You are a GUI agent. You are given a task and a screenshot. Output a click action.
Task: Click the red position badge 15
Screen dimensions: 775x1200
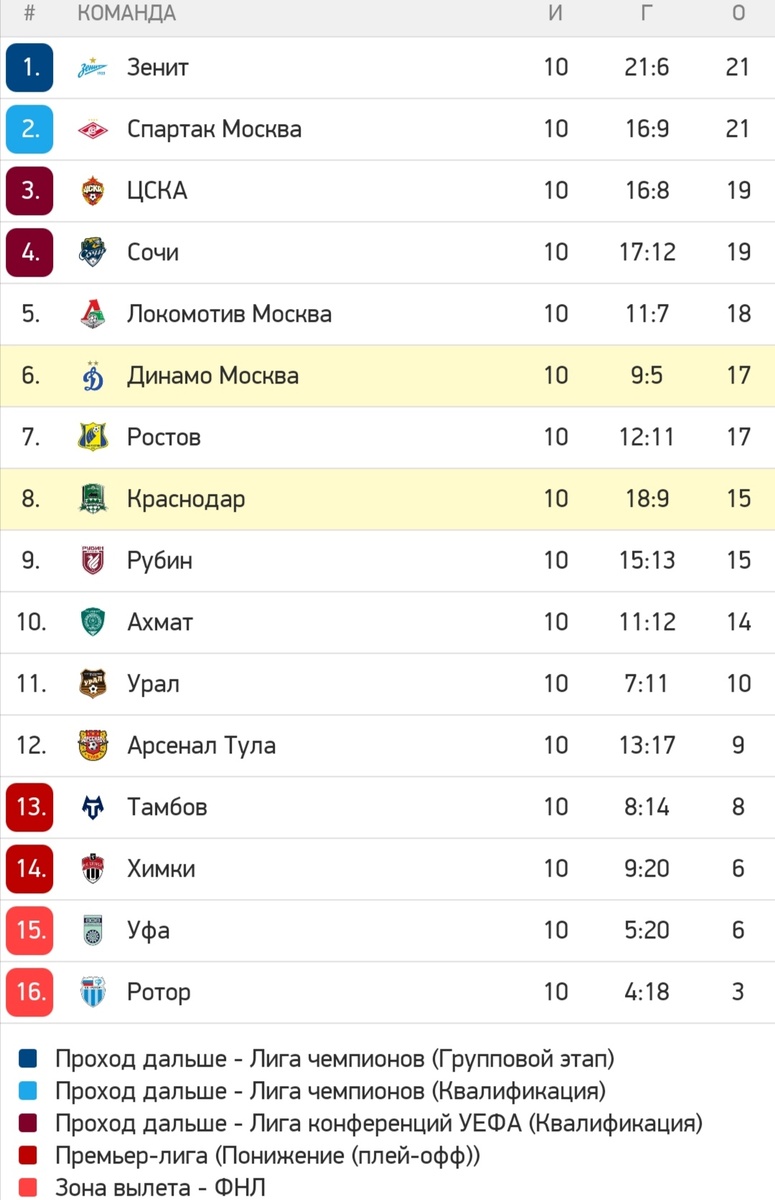tap(29, 930)
